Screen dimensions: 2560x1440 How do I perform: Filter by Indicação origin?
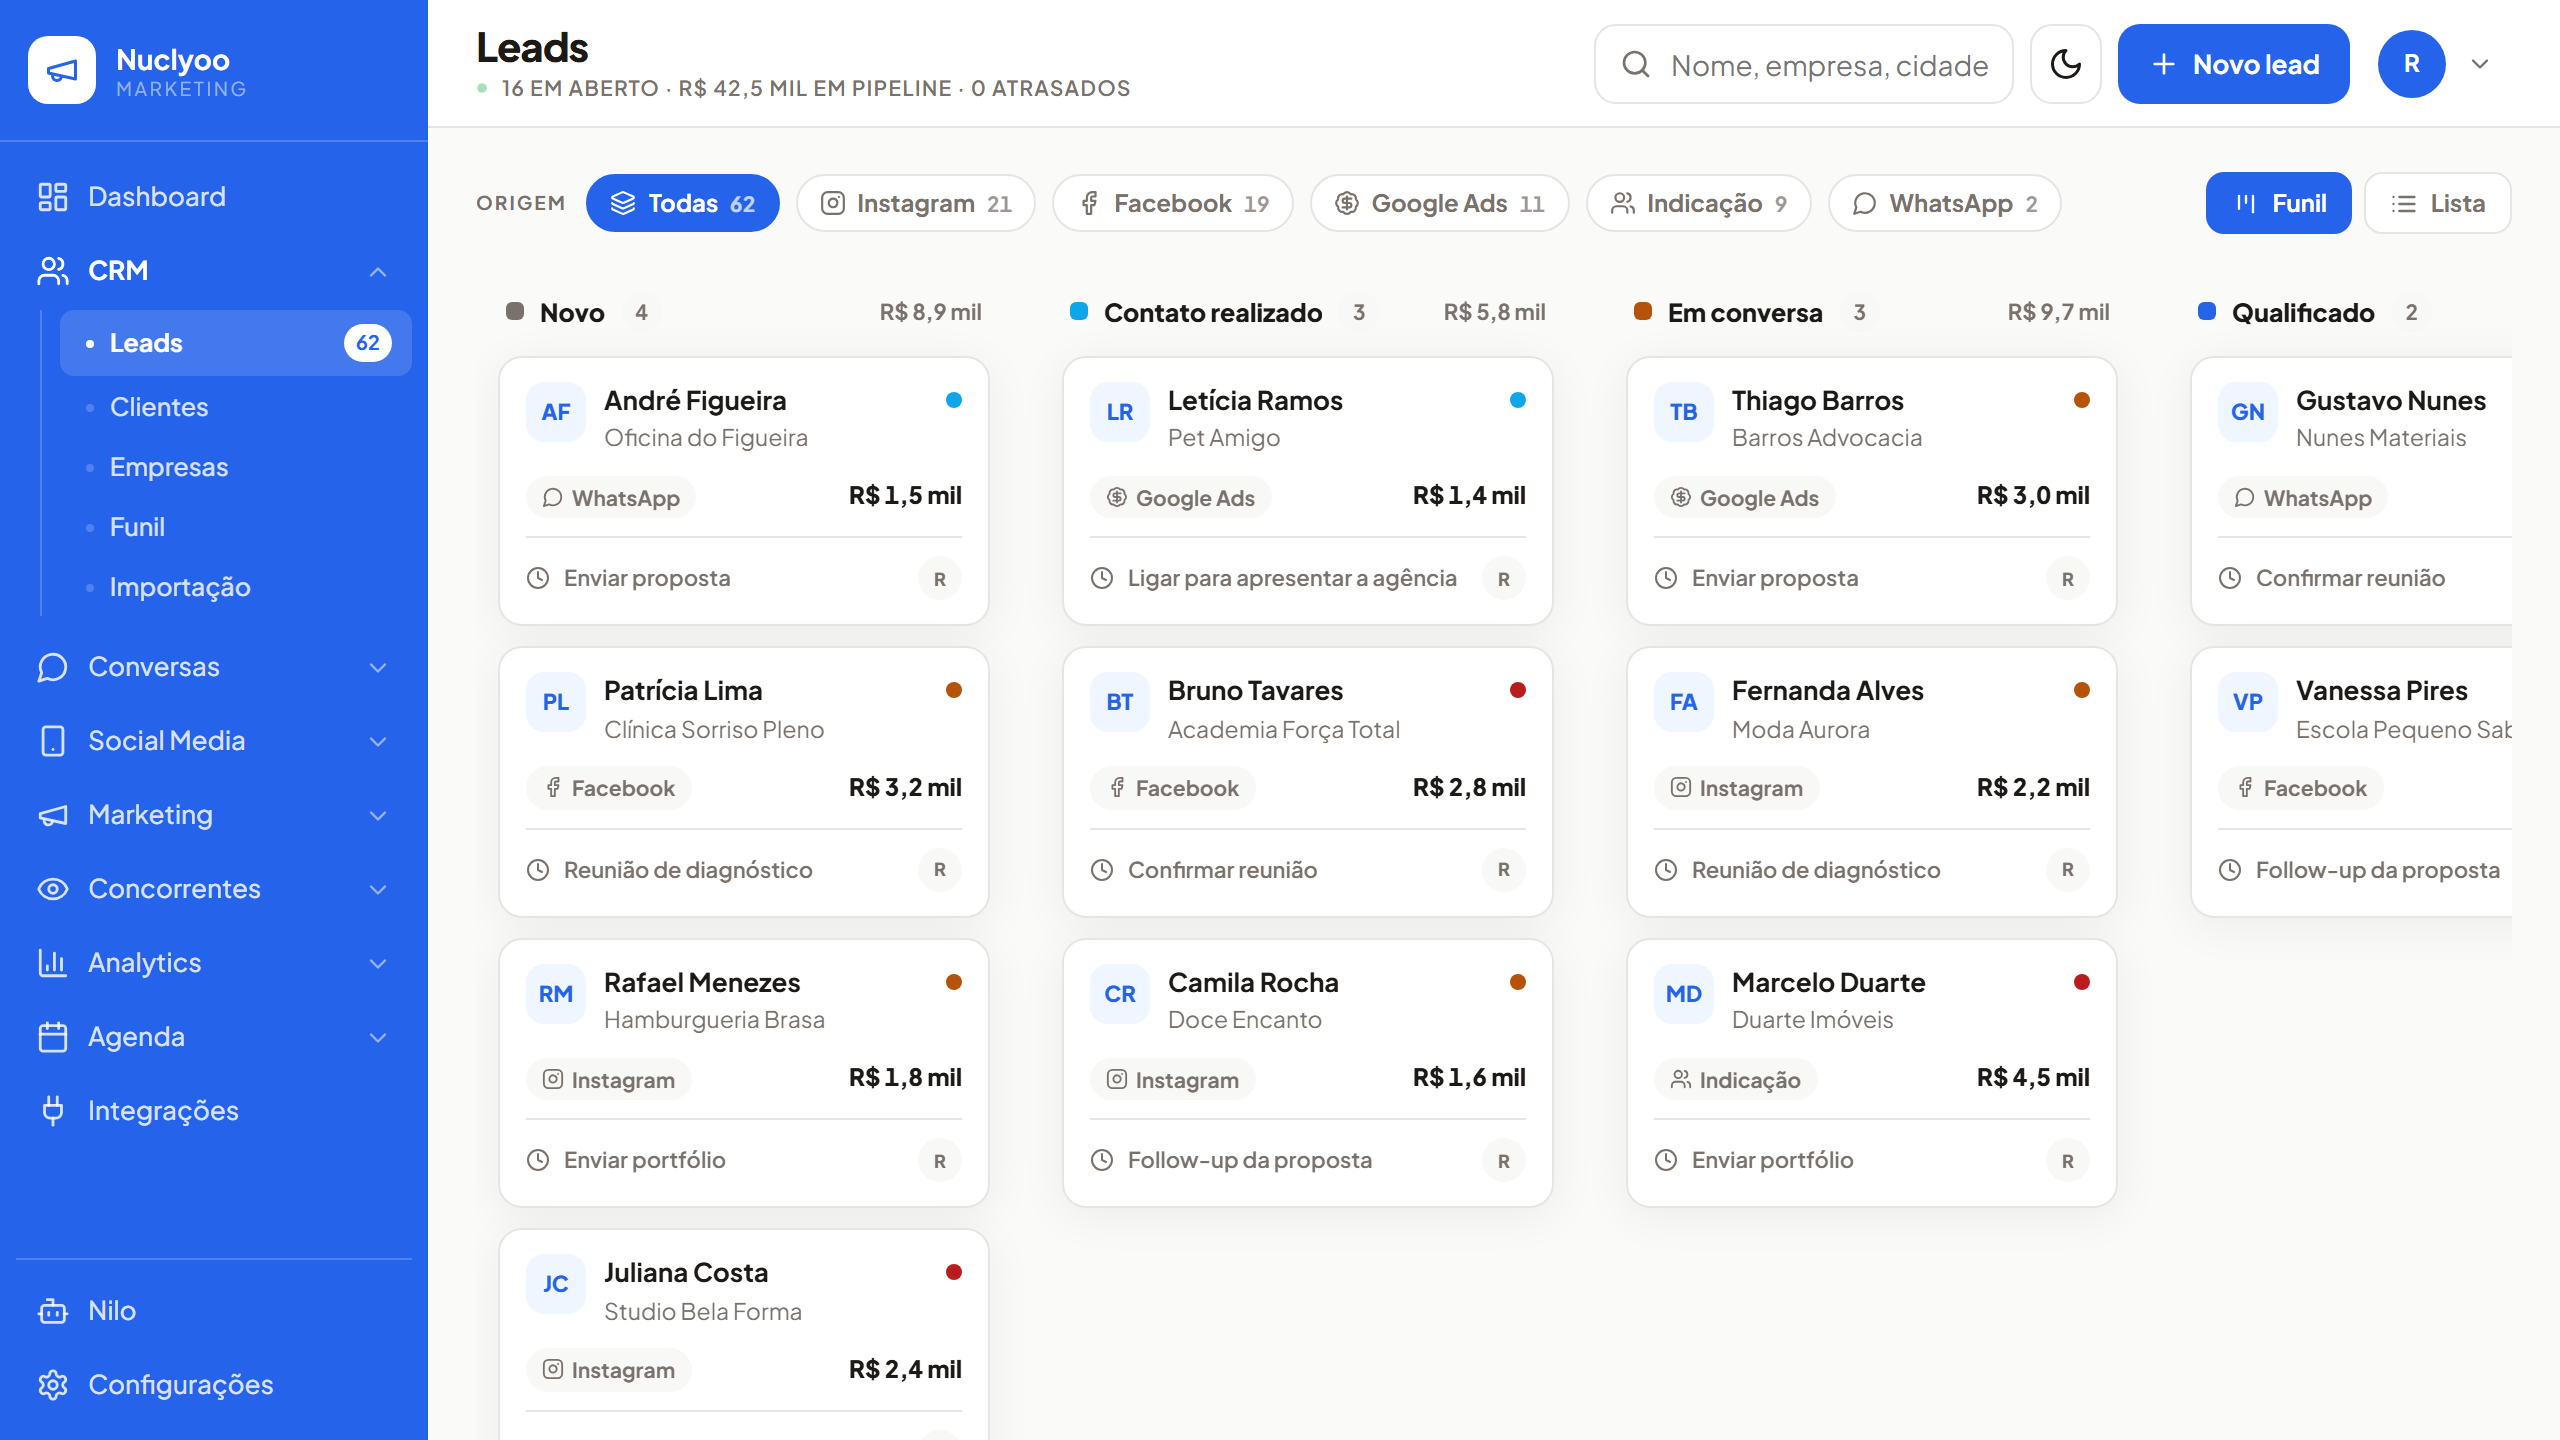pyautogui.click(x=1699, y=203)
